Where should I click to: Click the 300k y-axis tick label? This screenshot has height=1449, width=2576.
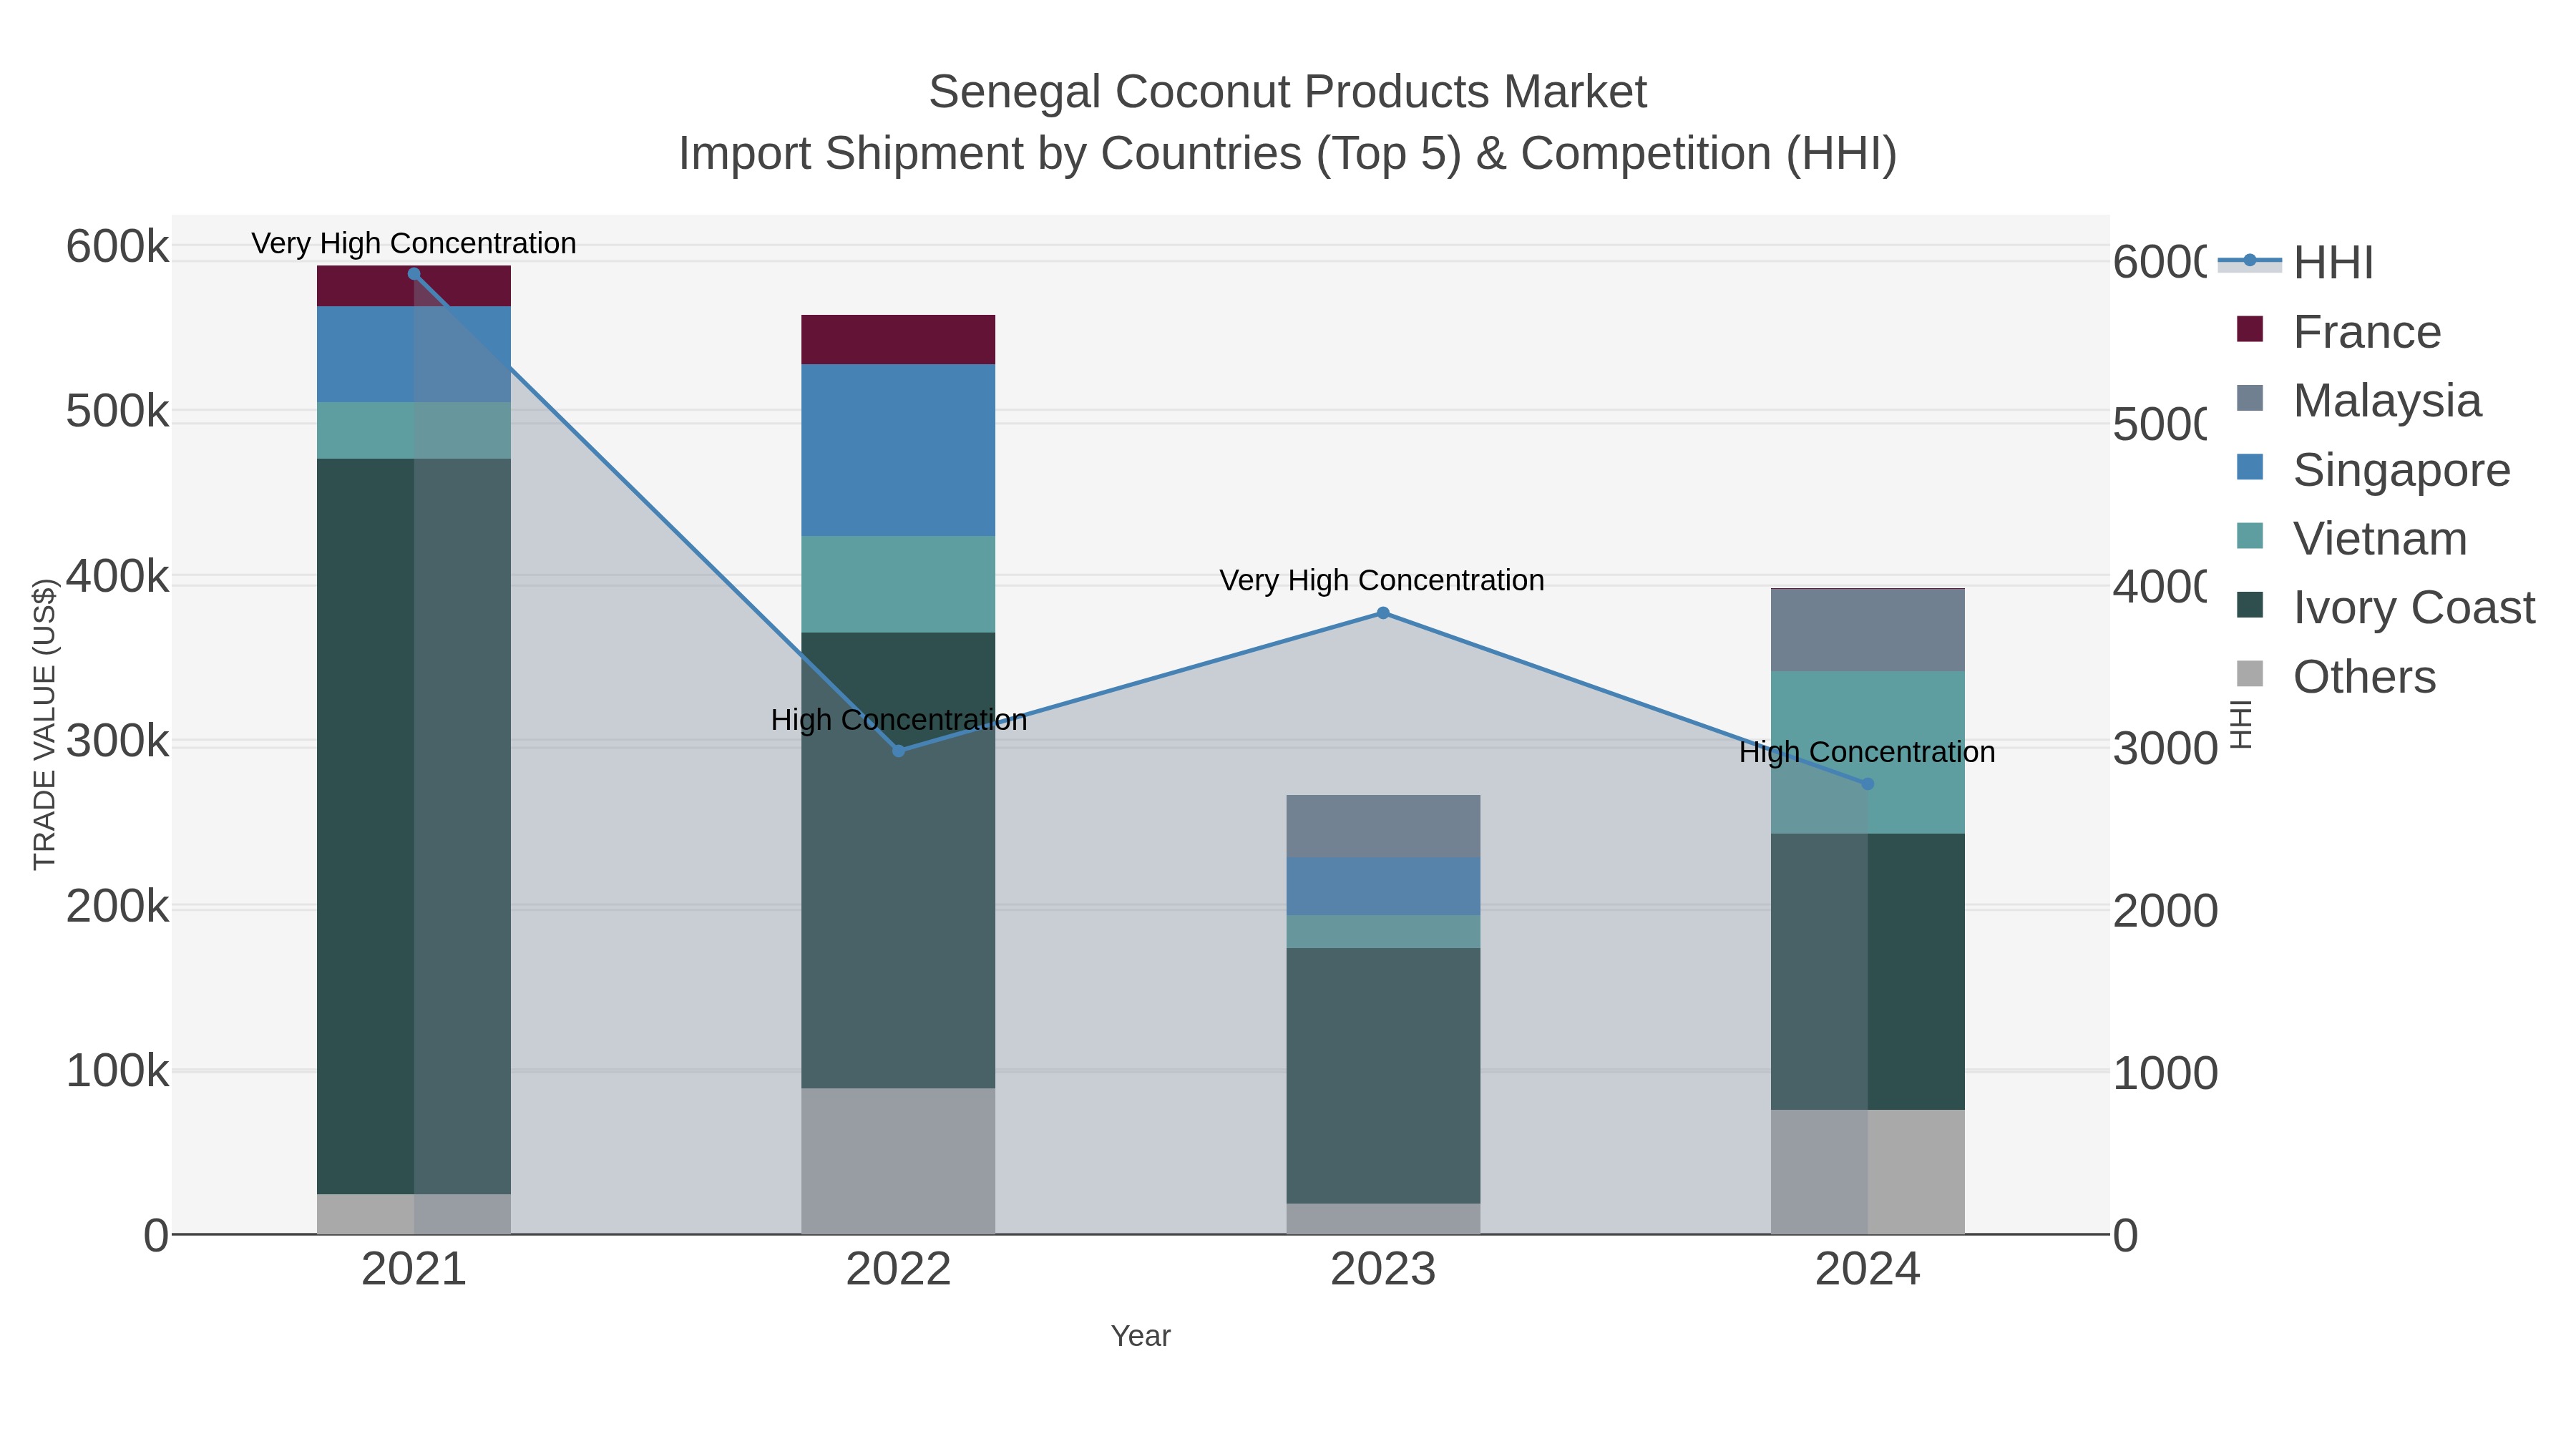point(118,741)
